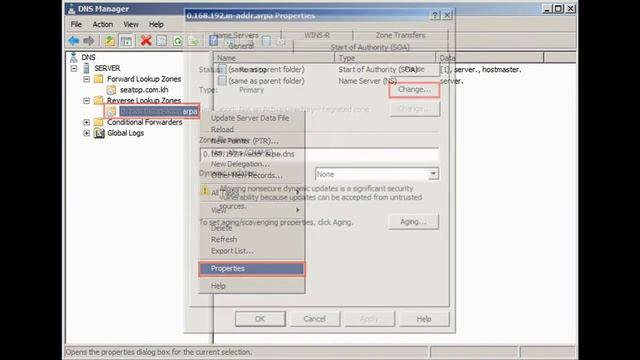Switch to the WINS-R tab
Screen dimensions: 640x360
tap(317, 35)
